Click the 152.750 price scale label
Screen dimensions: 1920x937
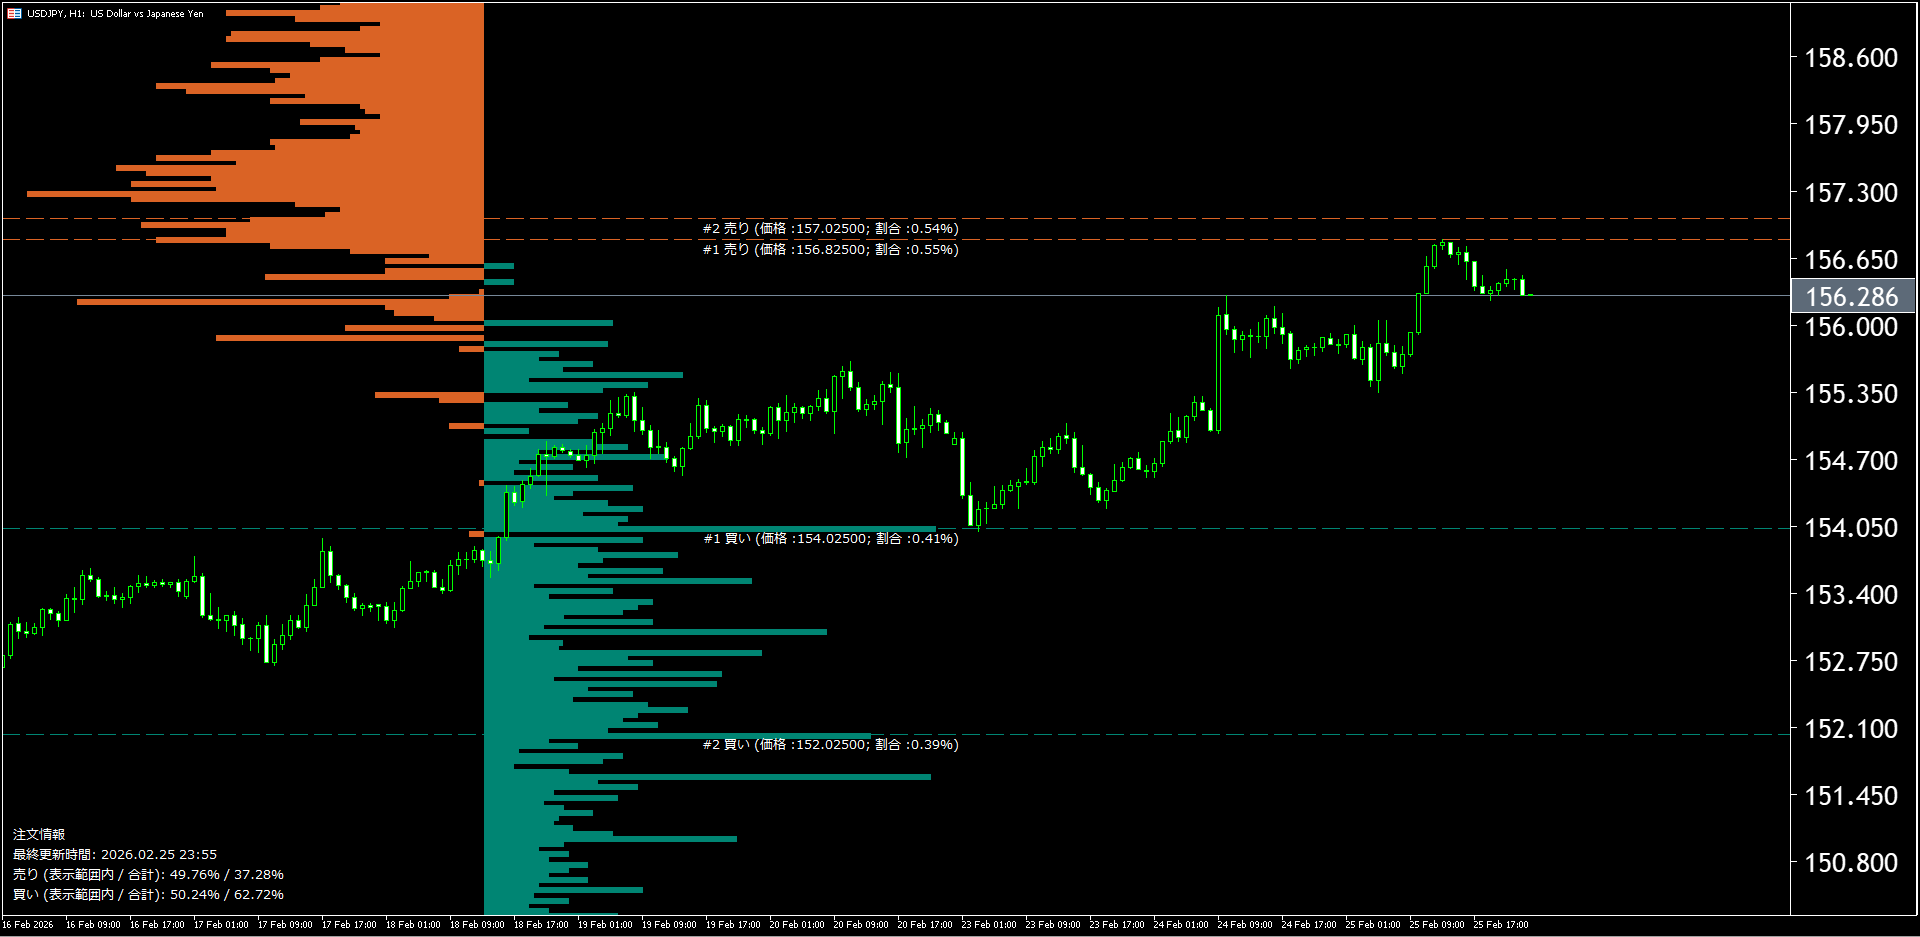(x=1851, y=662)
